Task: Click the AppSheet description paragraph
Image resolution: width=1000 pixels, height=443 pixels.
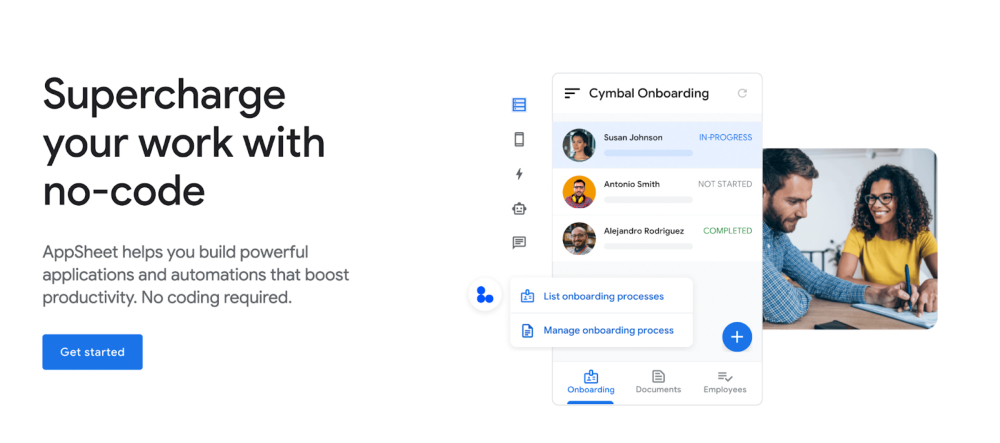Action: (x=196, y=275)
